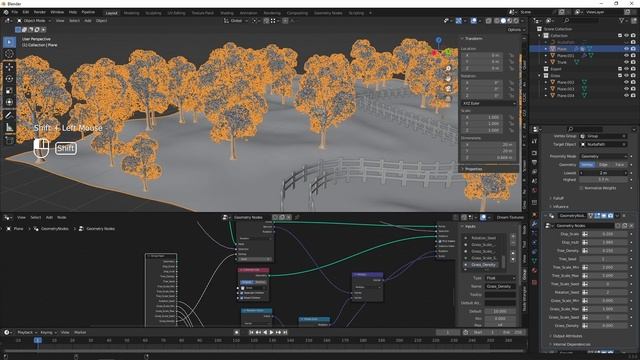This screenshot has height=360, width=640.
Task: Select the Add Cube tool
Action: tap(9, 141)
